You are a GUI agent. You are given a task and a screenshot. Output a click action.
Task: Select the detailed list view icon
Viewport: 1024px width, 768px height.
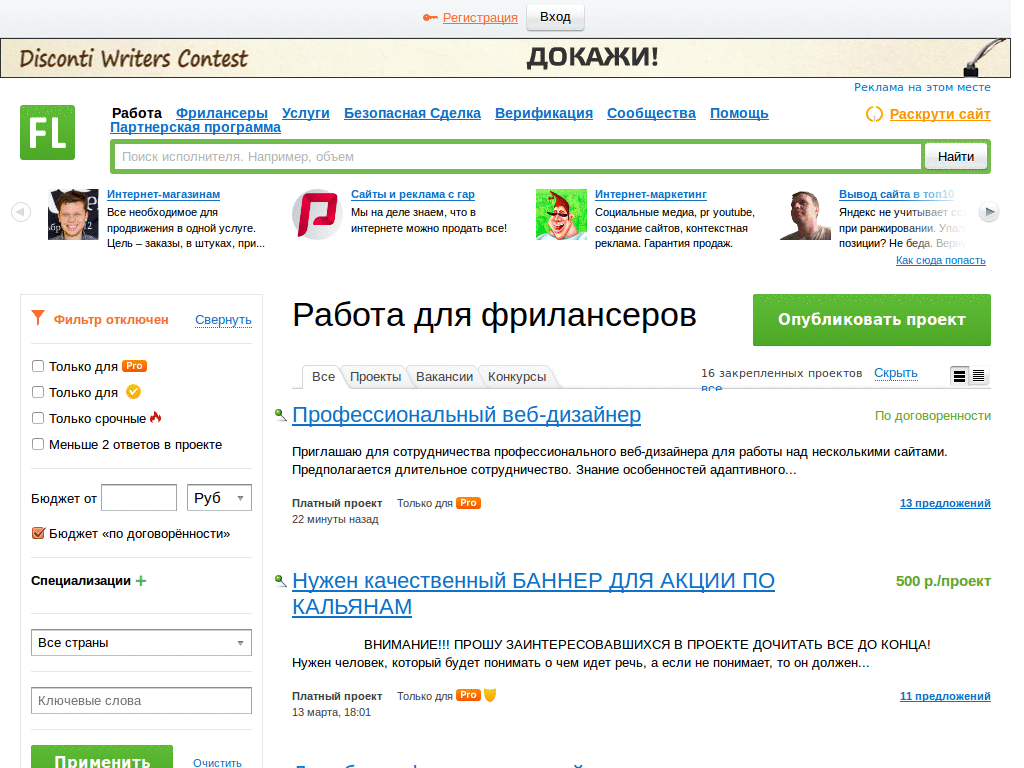click(959, 377)
